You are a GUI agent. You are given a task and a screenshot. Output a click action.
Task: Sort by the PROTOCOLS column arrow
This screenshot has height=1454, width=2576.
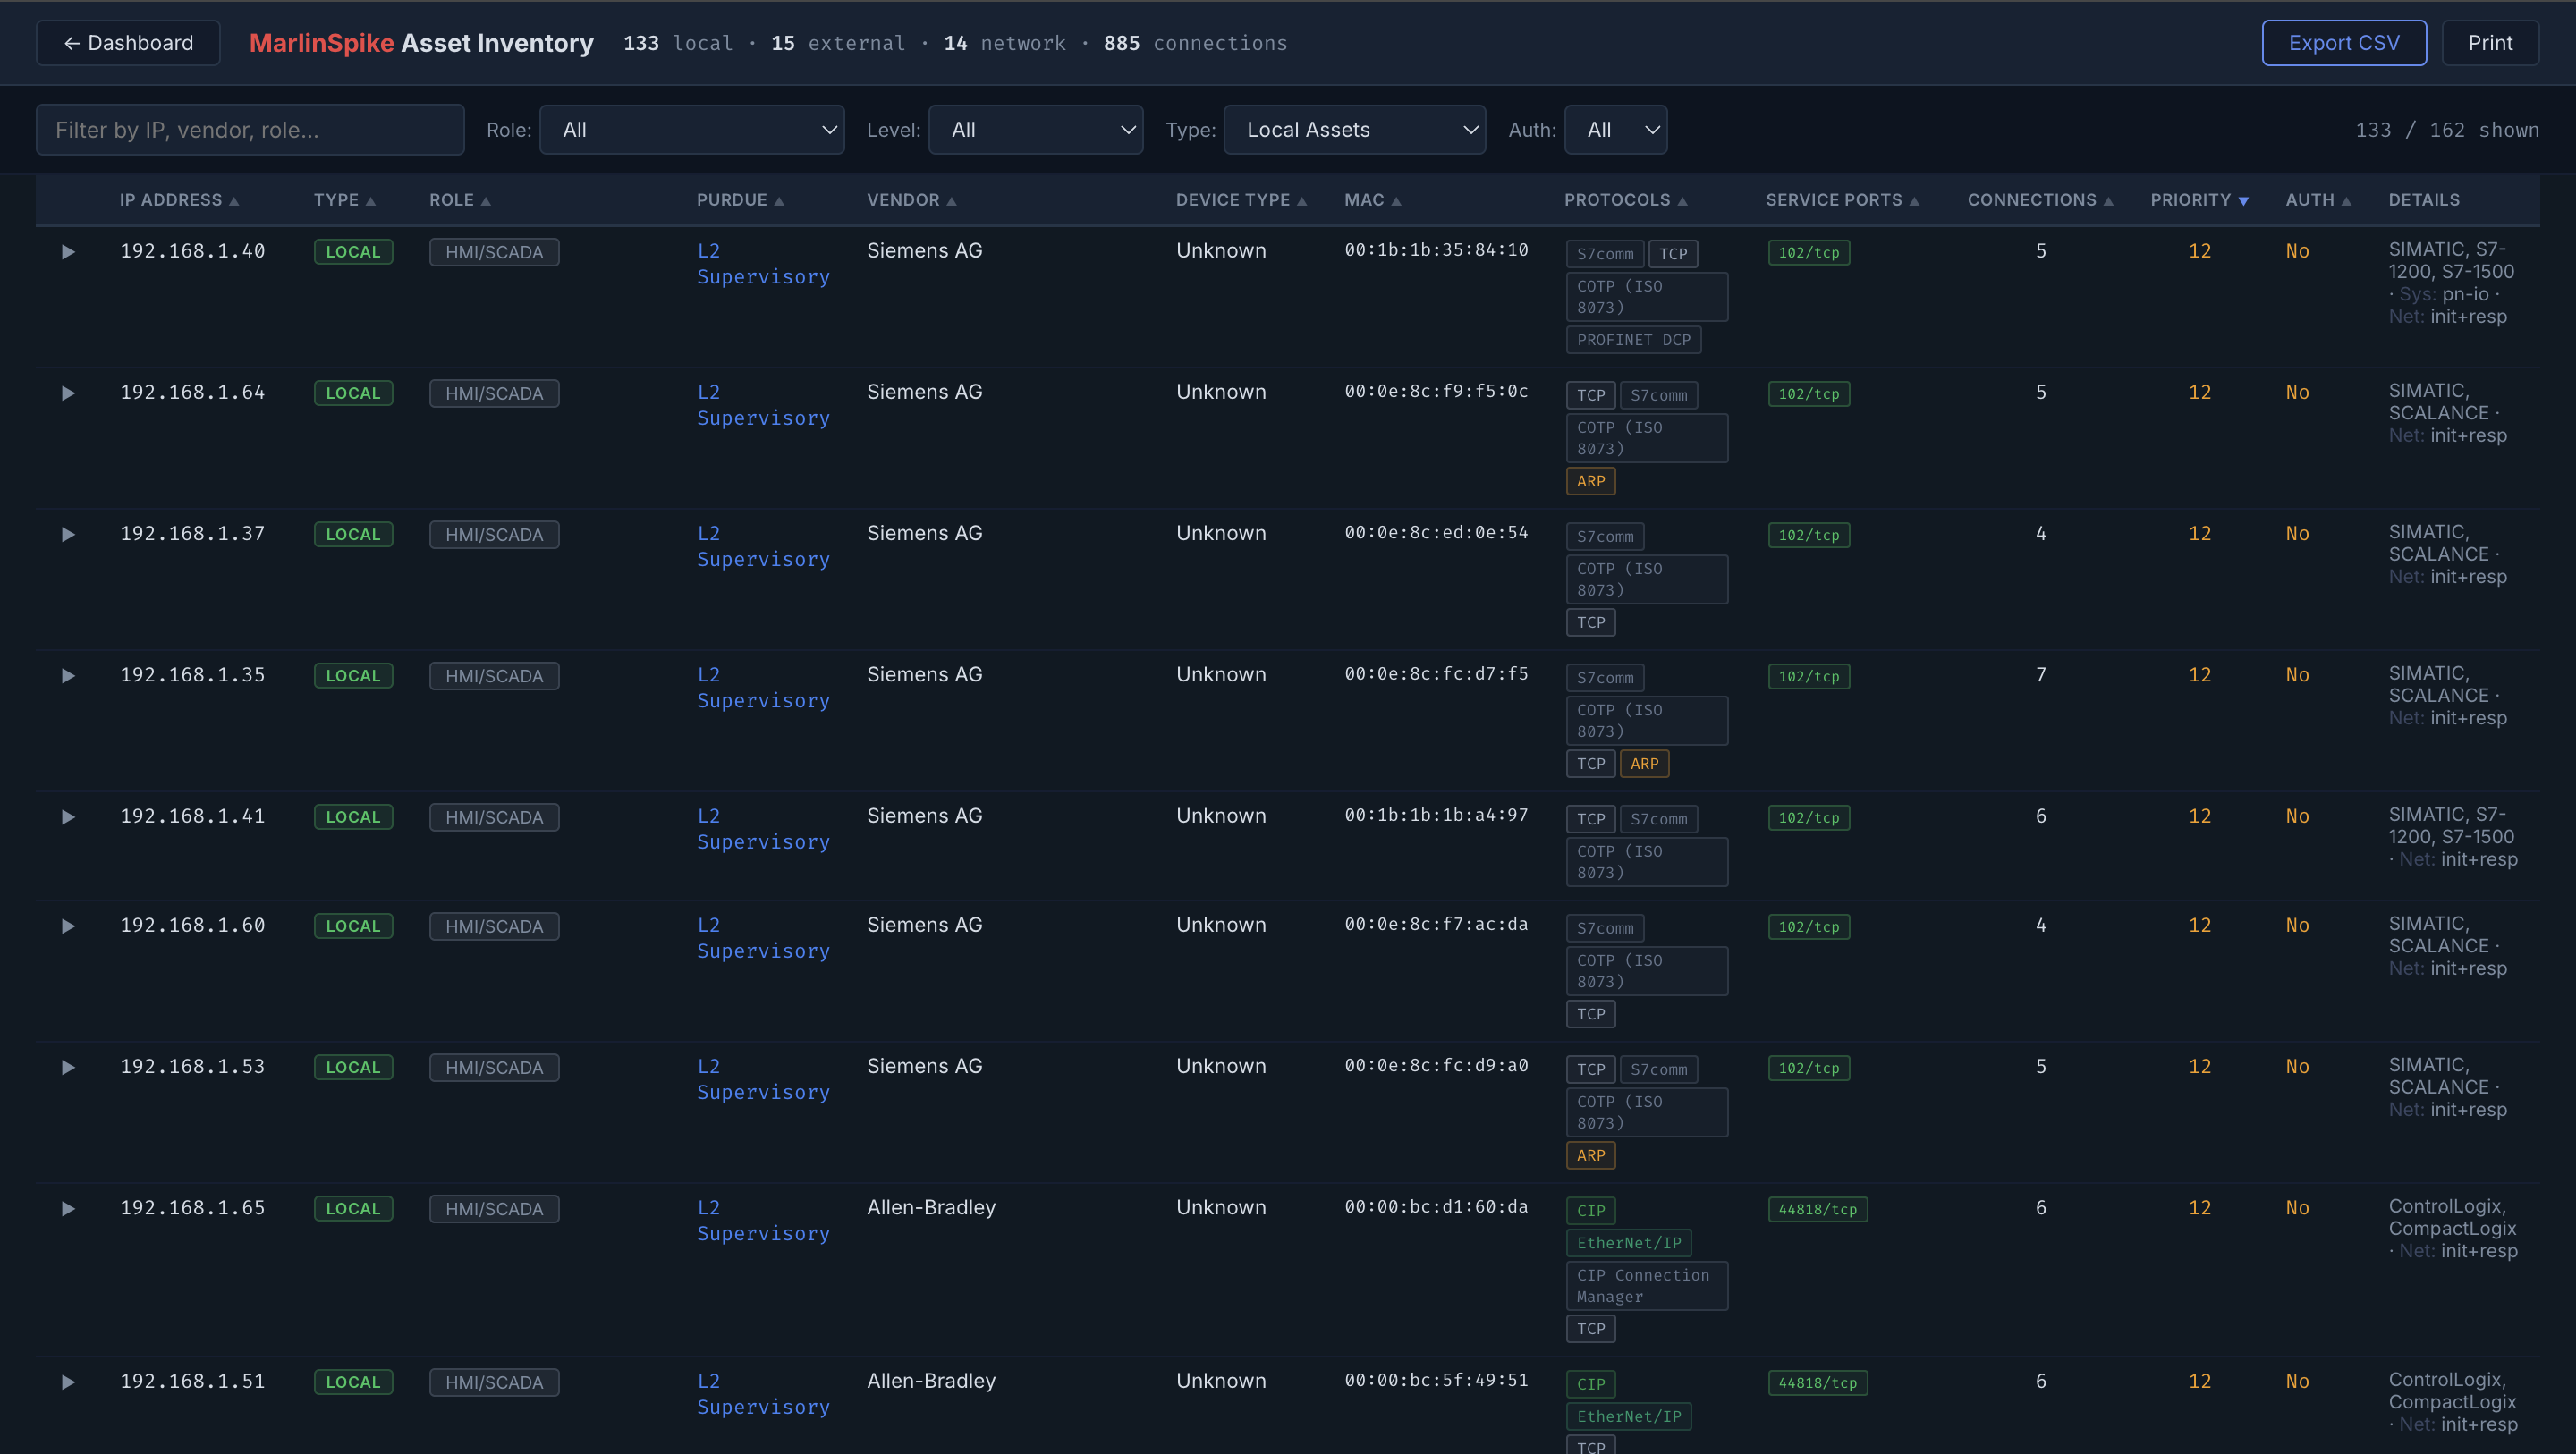(x=1683, y=200)
